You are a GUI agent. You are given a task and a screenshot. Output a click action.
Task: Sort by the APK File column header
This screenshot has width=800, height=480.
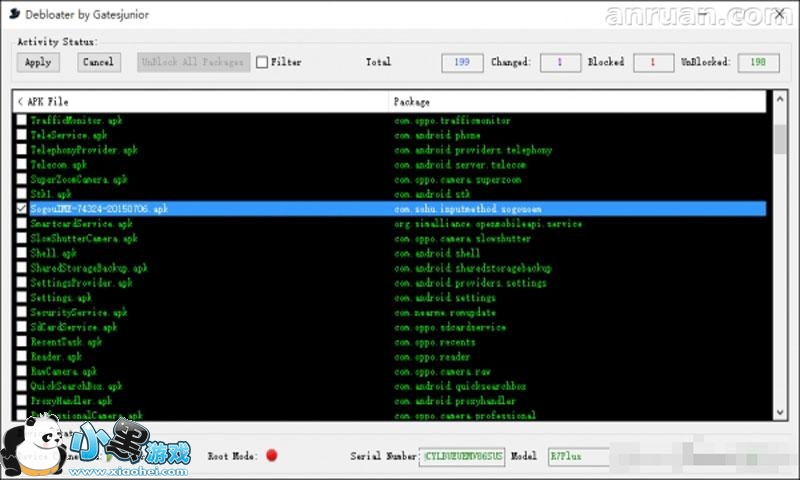(x=200, y=102)
